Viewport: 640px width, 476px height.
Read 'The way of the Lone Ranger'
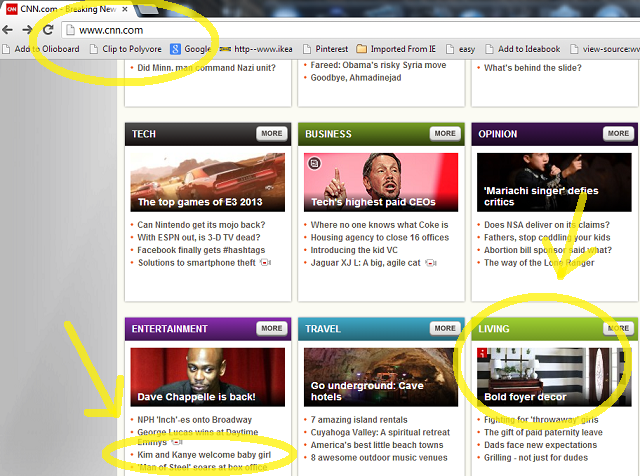point(539,263)
